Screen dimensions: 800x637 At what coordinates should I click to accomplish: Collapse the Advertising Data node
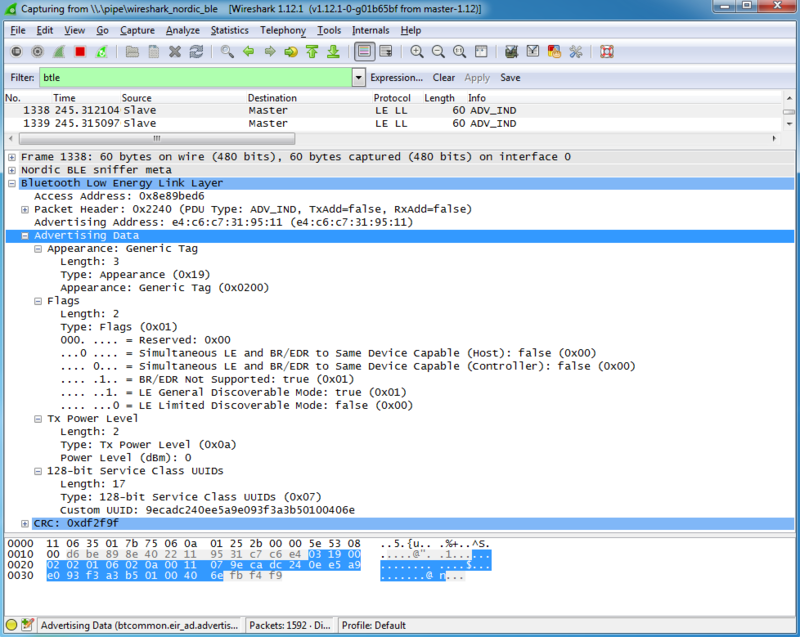tap(24, 236)
